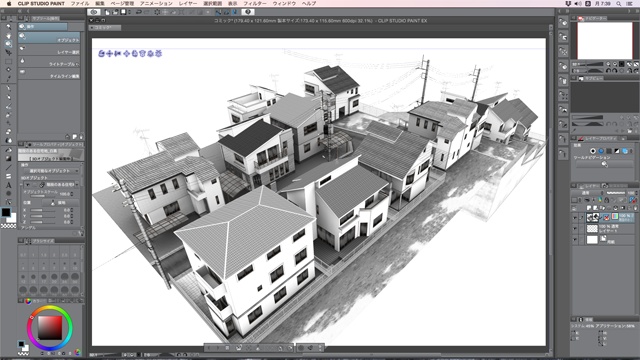
Task: Select the Frame border tool
Action: tap(8, 176)
